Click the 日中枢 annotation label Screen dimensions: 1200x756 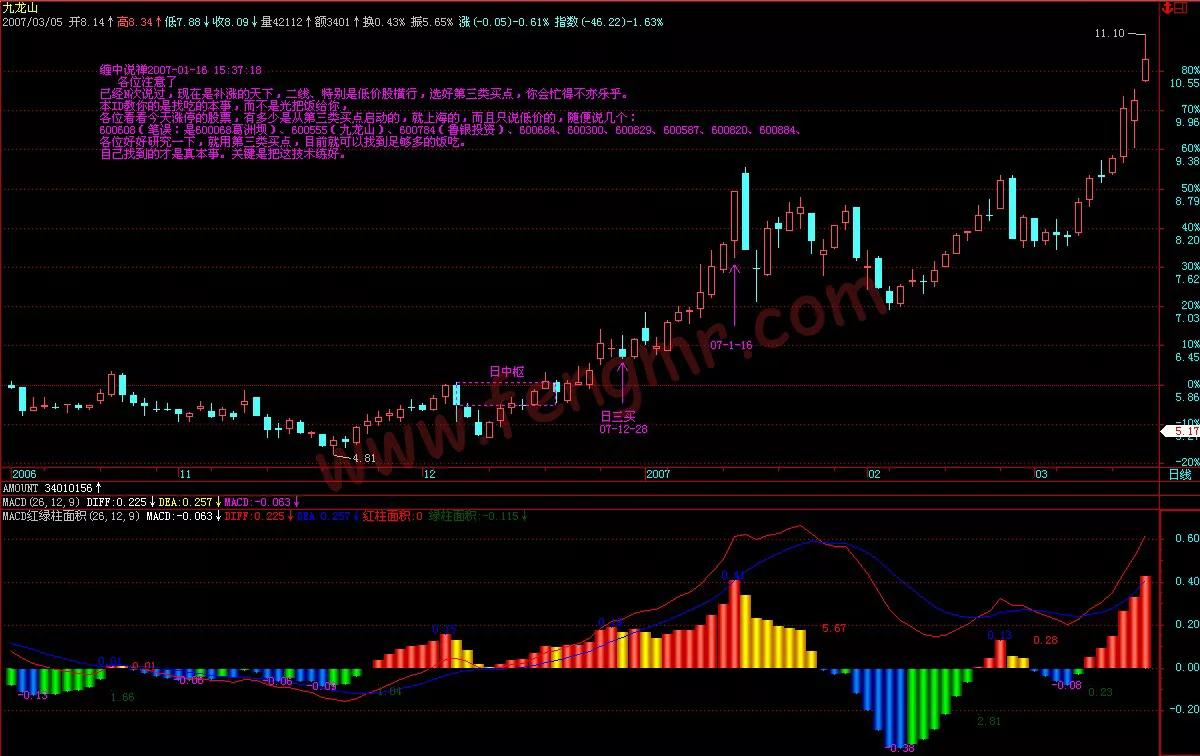click(x=506, y=372)
